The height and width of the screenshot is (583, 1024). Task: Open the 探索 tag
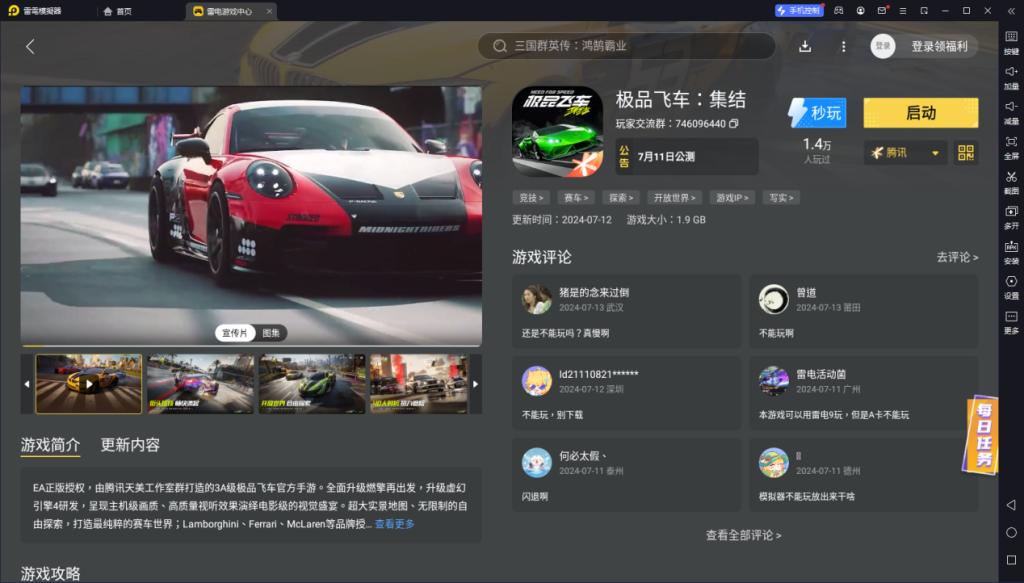point(621,198)
